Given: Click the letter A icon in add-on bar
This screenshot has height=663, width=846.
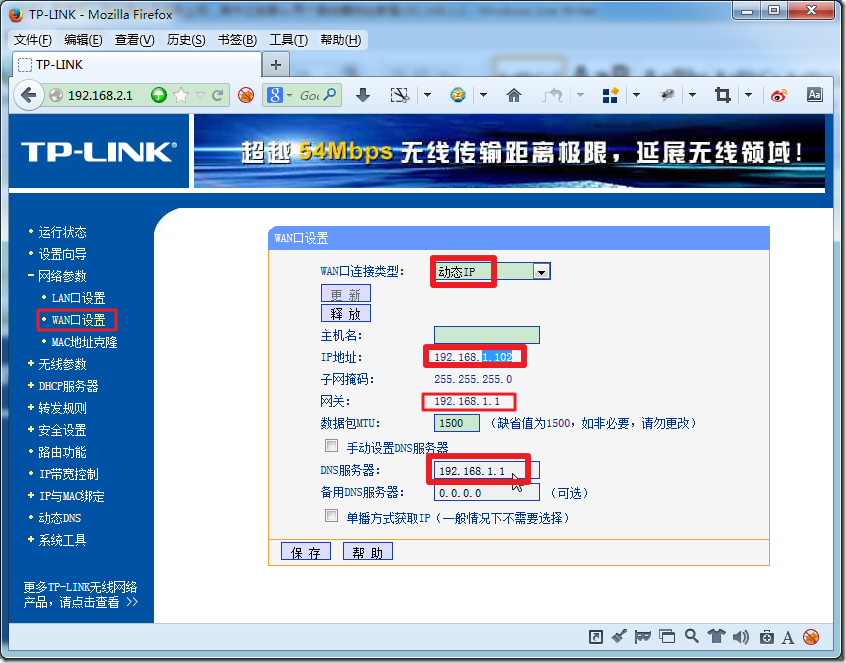Looking at the screenshot, I should (x=788, y=638).
